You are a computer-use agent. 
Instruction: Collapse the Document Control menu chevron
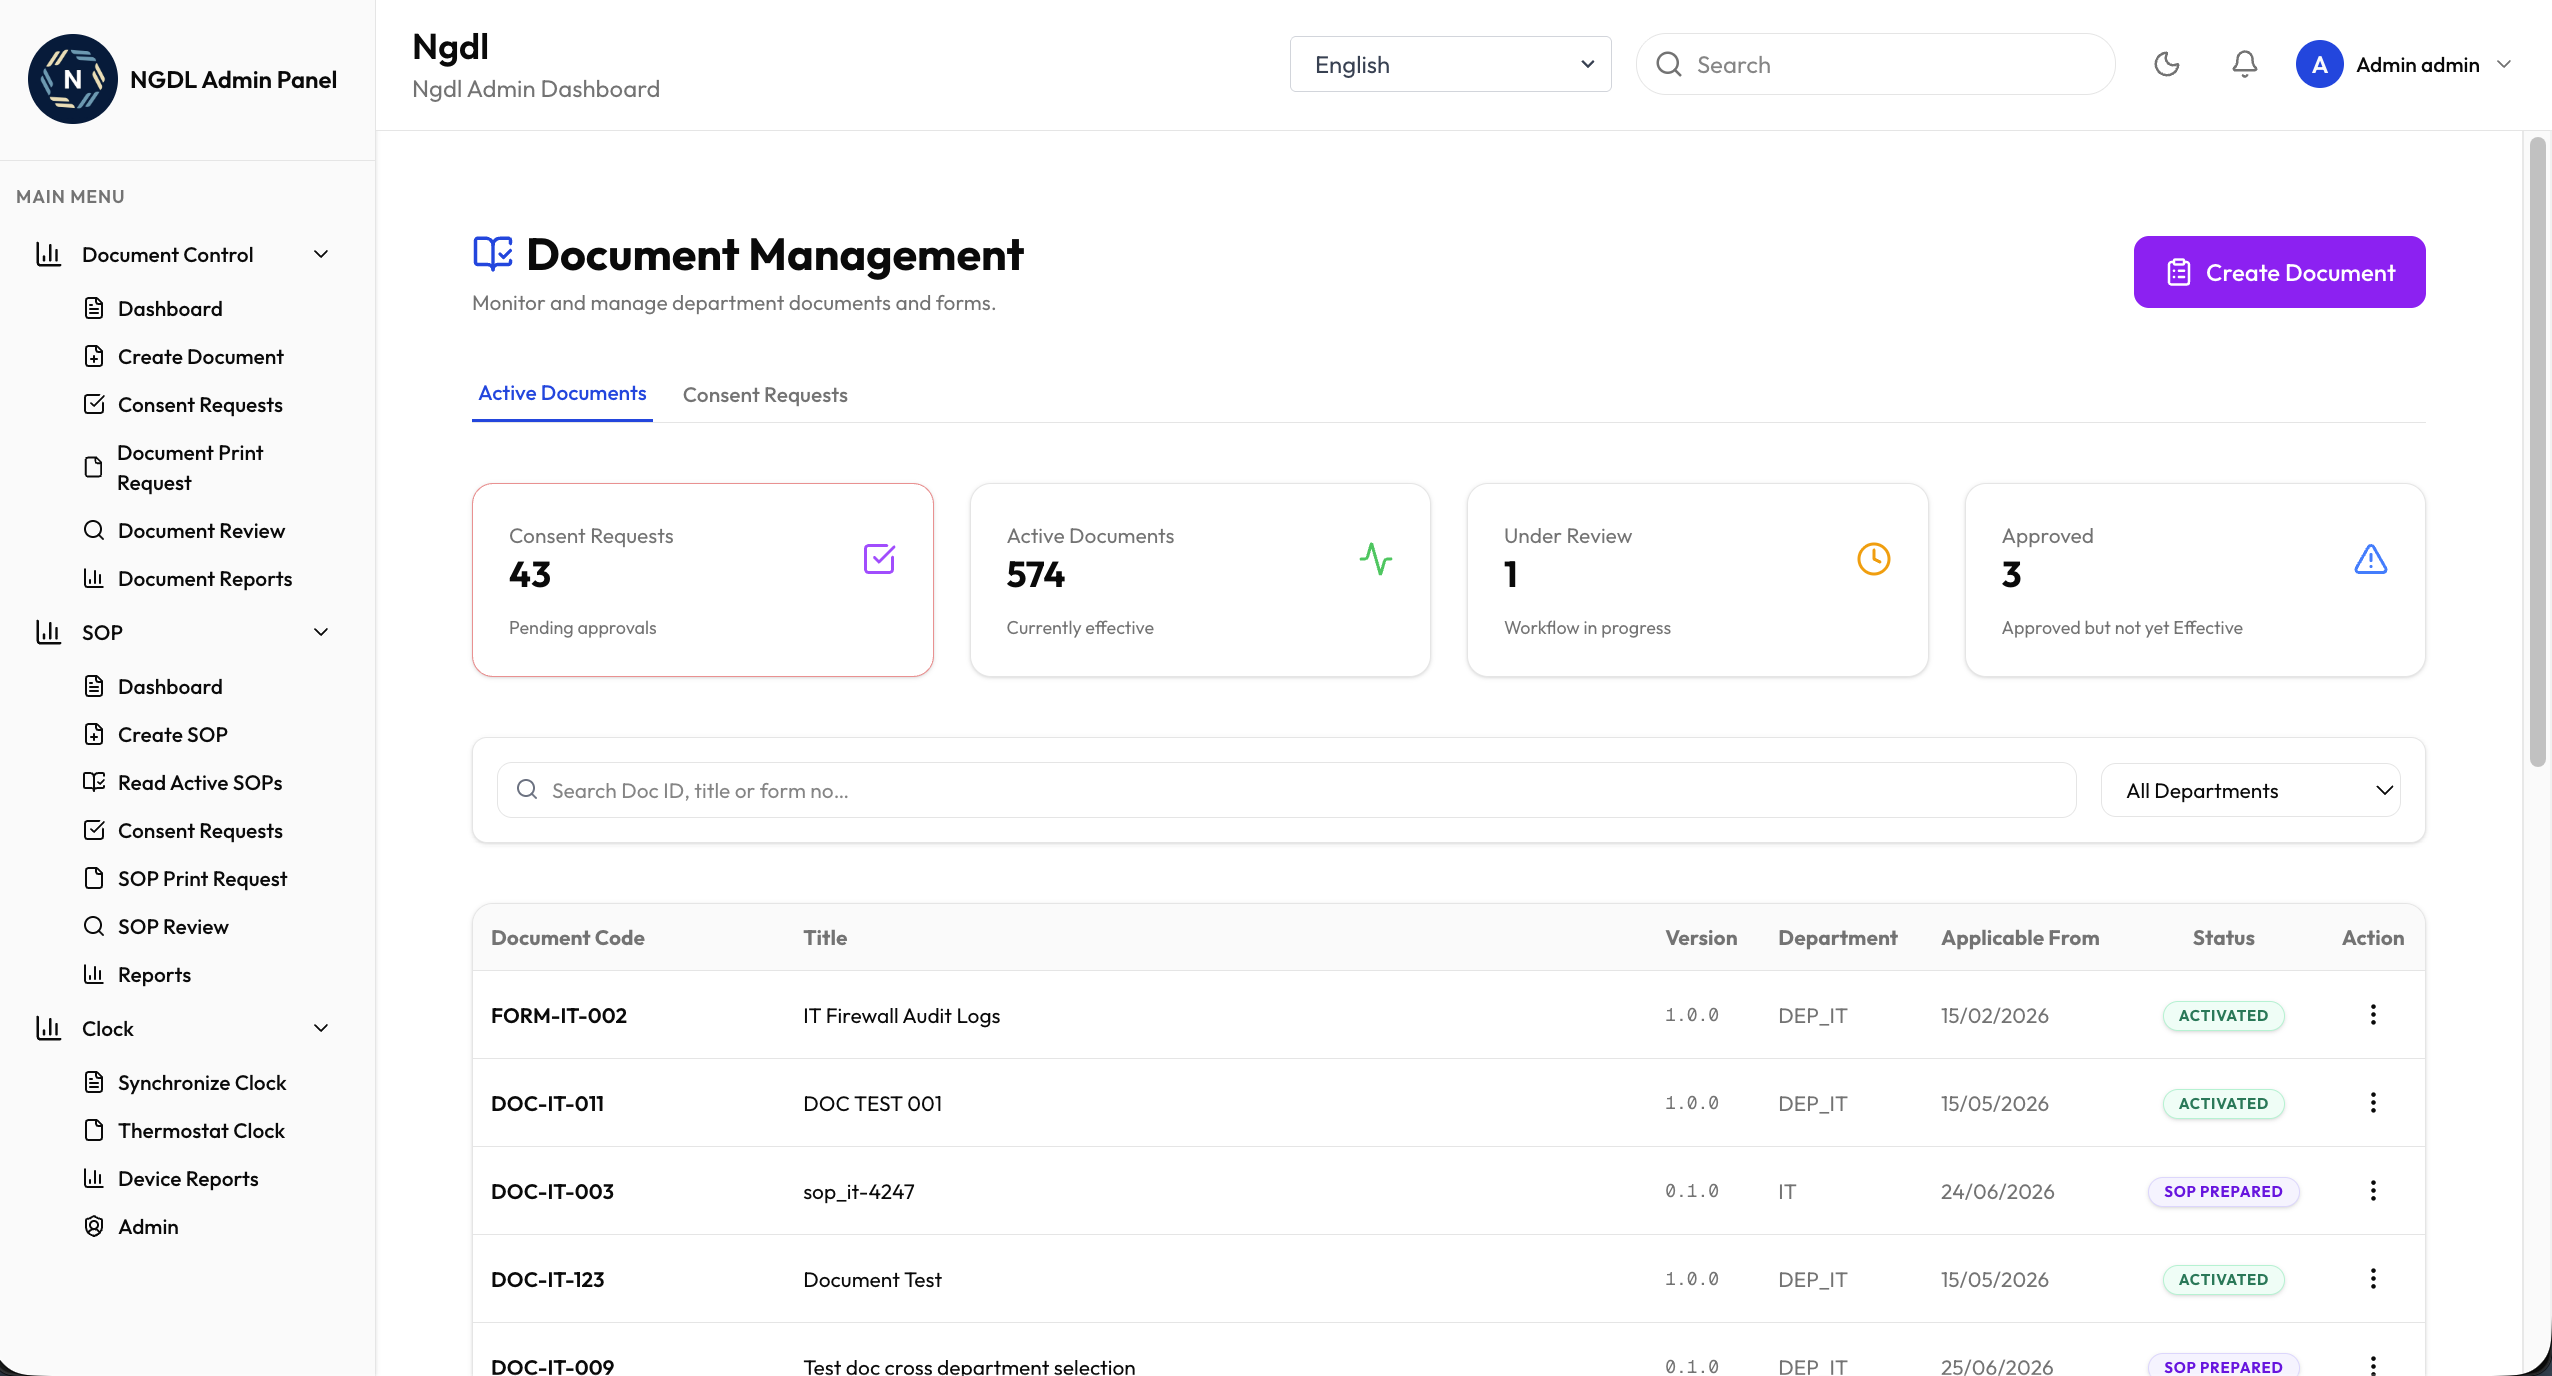321,254
